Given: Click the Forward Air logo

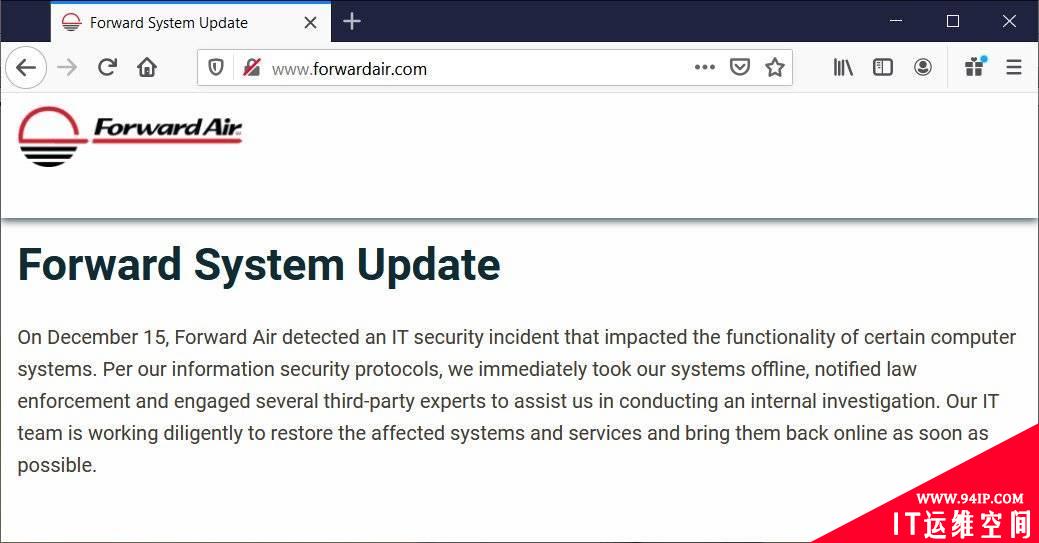Looking at the screenshot, I should (x=131, y=136).
